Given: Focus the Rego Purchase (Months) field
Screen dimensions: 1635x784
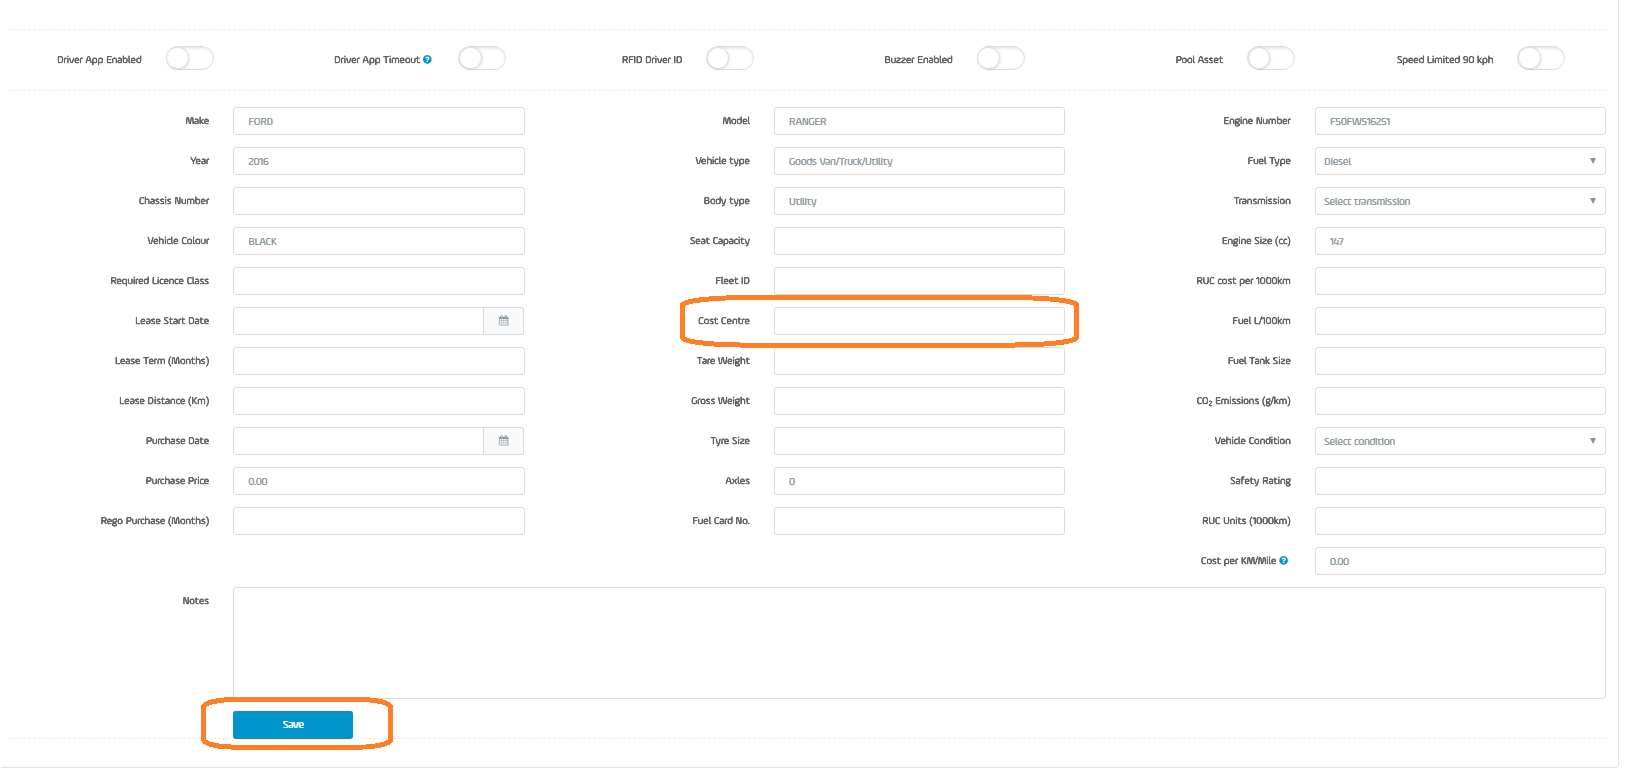Looking at the screenshot, I should [379, 521].
